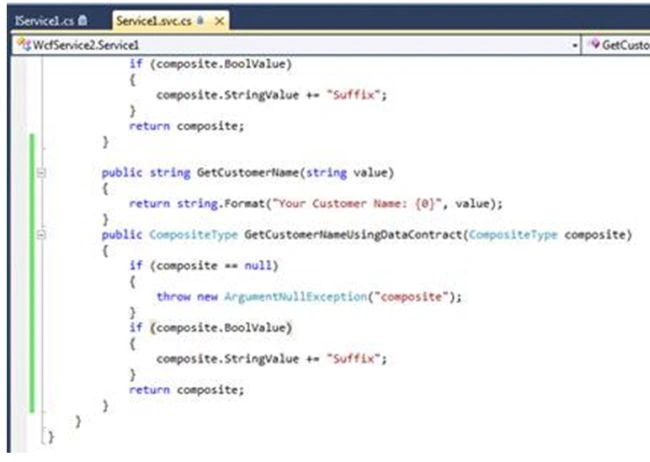Screen dimensions: 650x462
Task: Click the highlighted if (composite.BoolValue) line
Action: click(211, 328)
